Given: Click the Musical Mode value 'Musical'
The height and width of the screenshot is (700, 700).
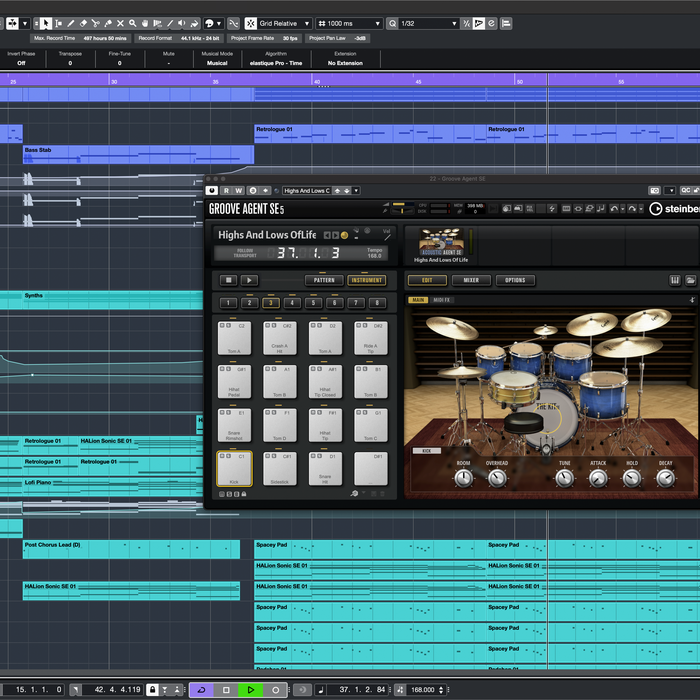Looking at the screenshot, I should 217,63.
